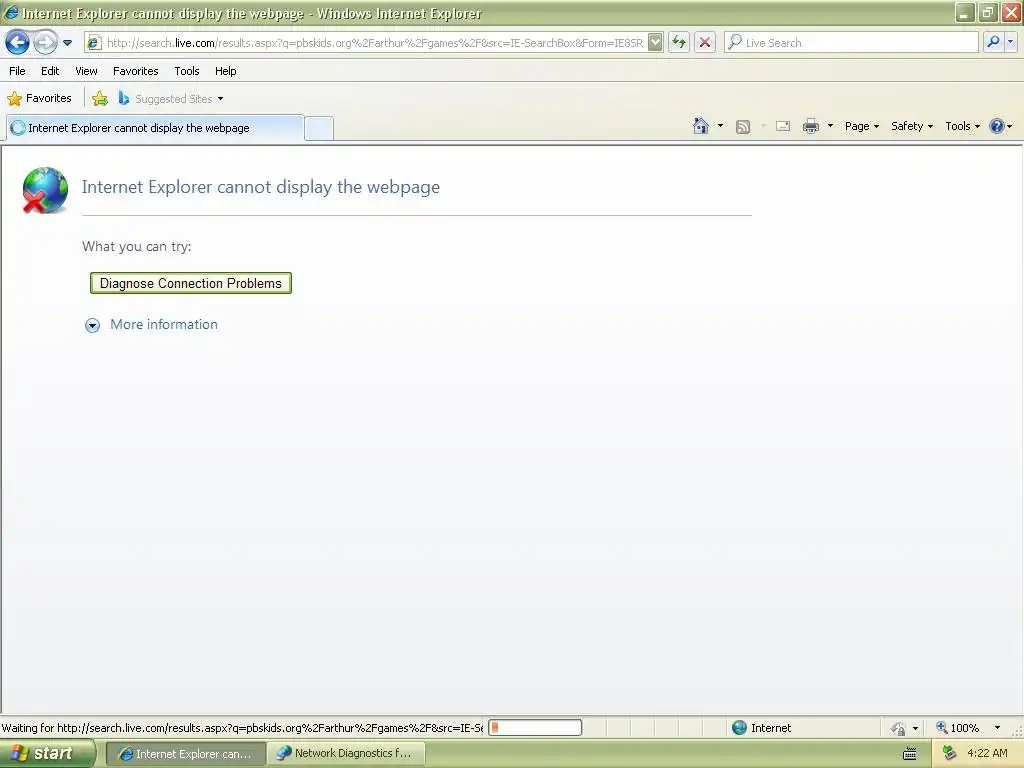Open Suggested Sites dropdown
This screenshot has width=1024, height=768.
click(x=170, y=99)
